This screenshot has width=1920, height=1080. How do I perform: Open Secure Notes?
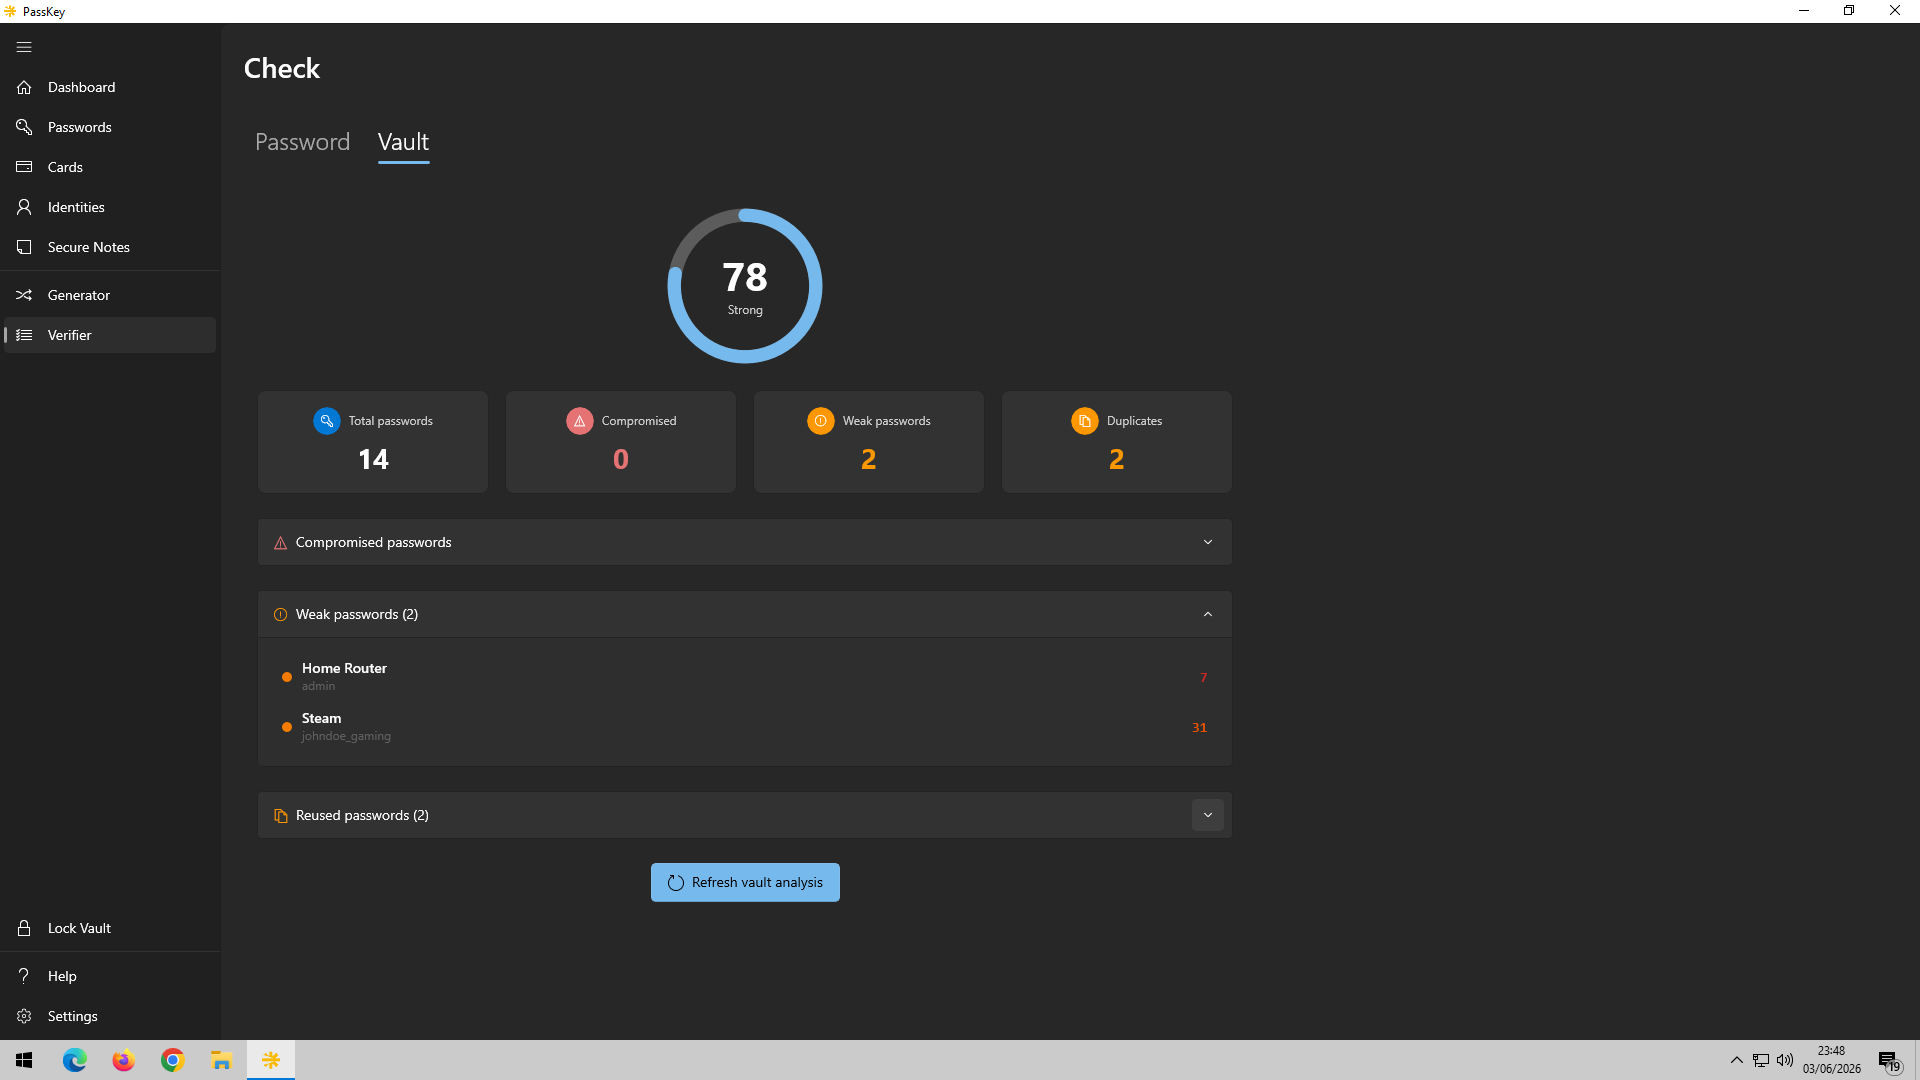110,247
